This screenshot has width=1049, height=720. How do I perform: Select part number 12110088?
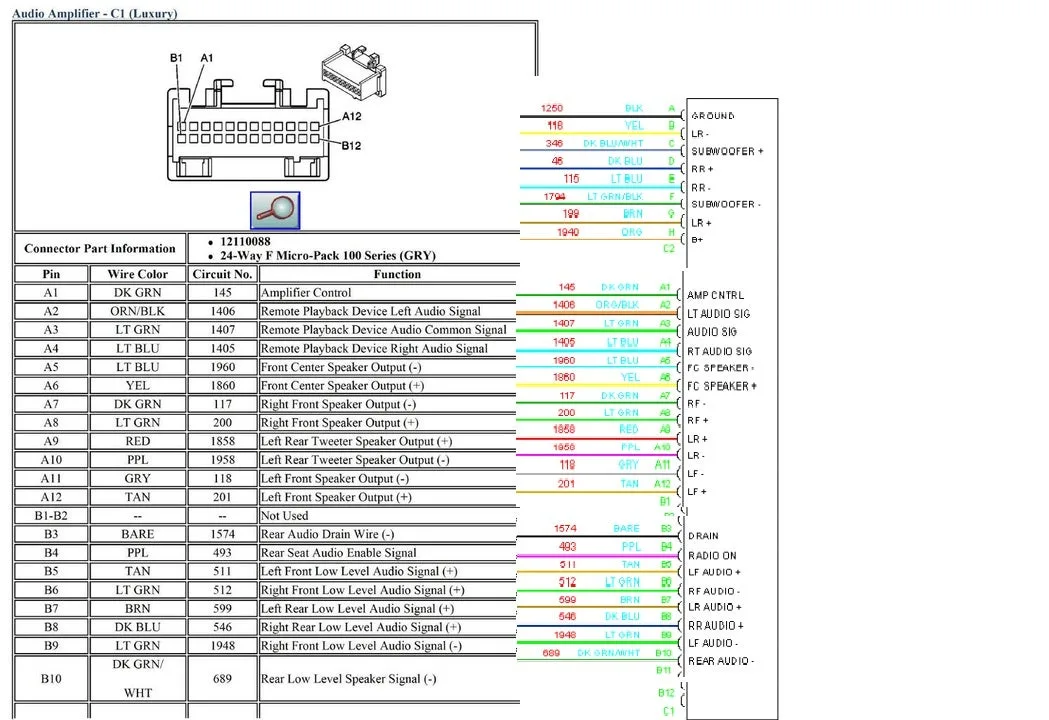point(246,242)
